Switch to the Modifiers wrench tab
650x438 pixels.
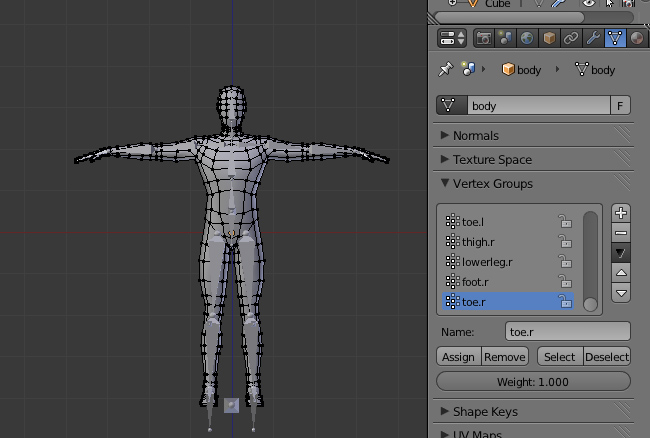(593, 38)
